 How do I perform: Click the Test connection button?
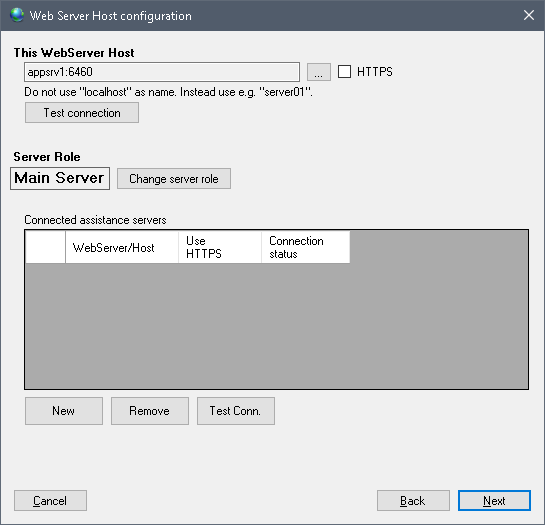click(82, 113)
